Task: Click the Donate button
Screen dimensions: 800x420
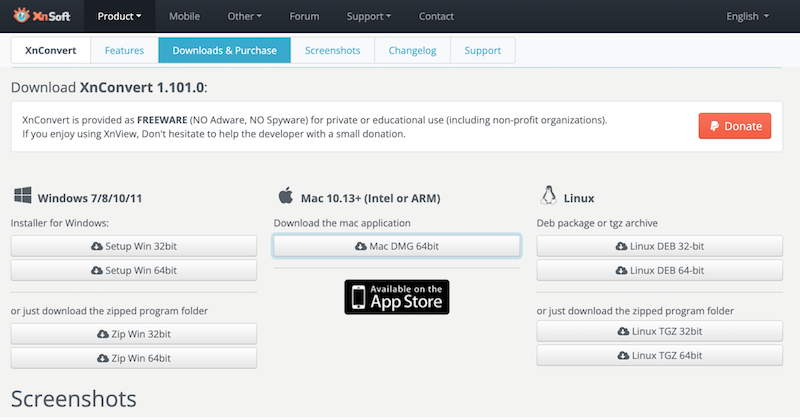Action: pyautogui.click(x=735, y=126)
